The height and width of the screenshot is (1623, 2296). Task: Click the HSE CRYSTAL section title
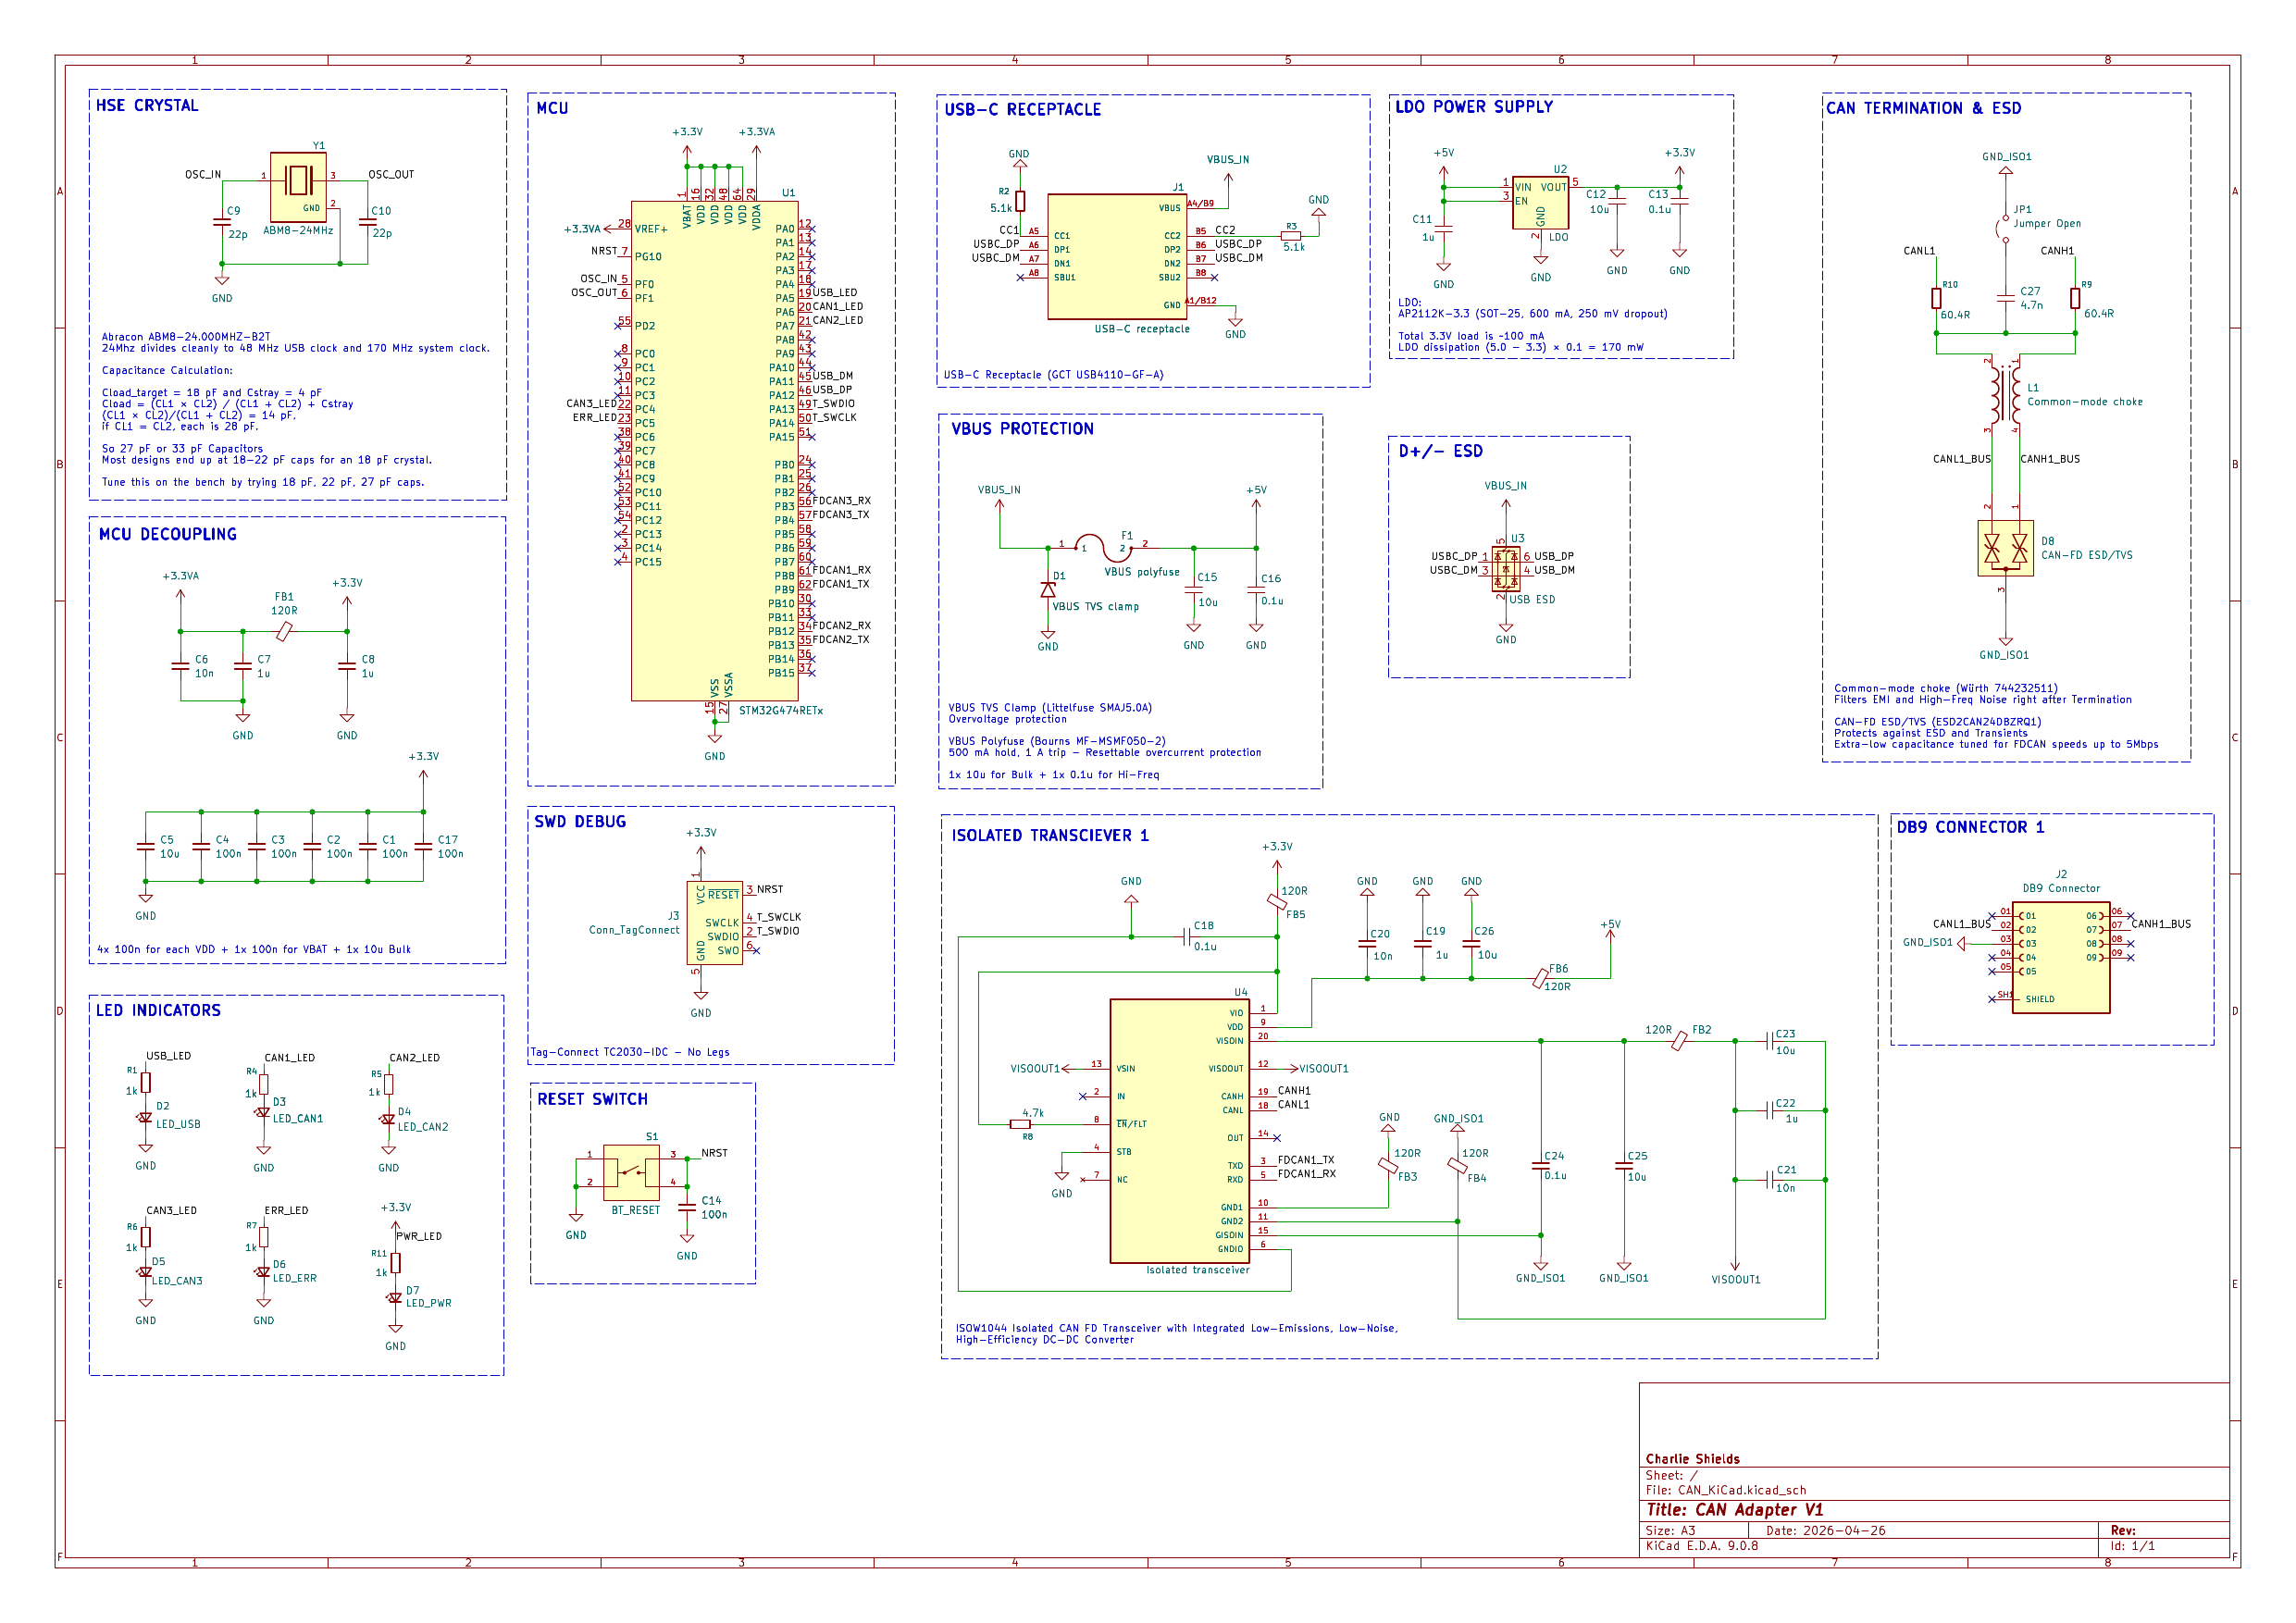pos(147,105)
